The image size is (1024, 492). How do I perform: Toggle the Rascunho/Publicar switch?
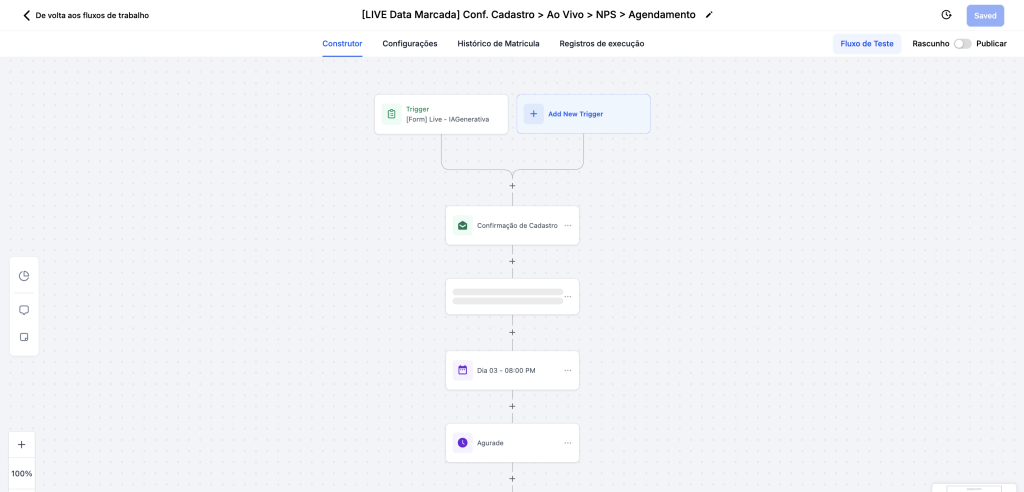(x=962, y=44)
